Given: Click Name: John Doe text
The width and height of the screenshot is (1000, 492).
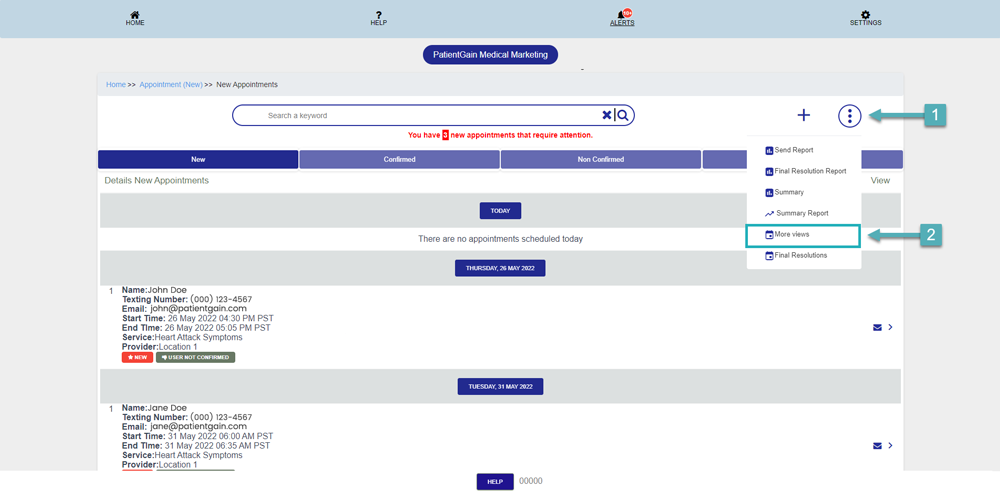Looking at the screenshot, I should point(154,290).
